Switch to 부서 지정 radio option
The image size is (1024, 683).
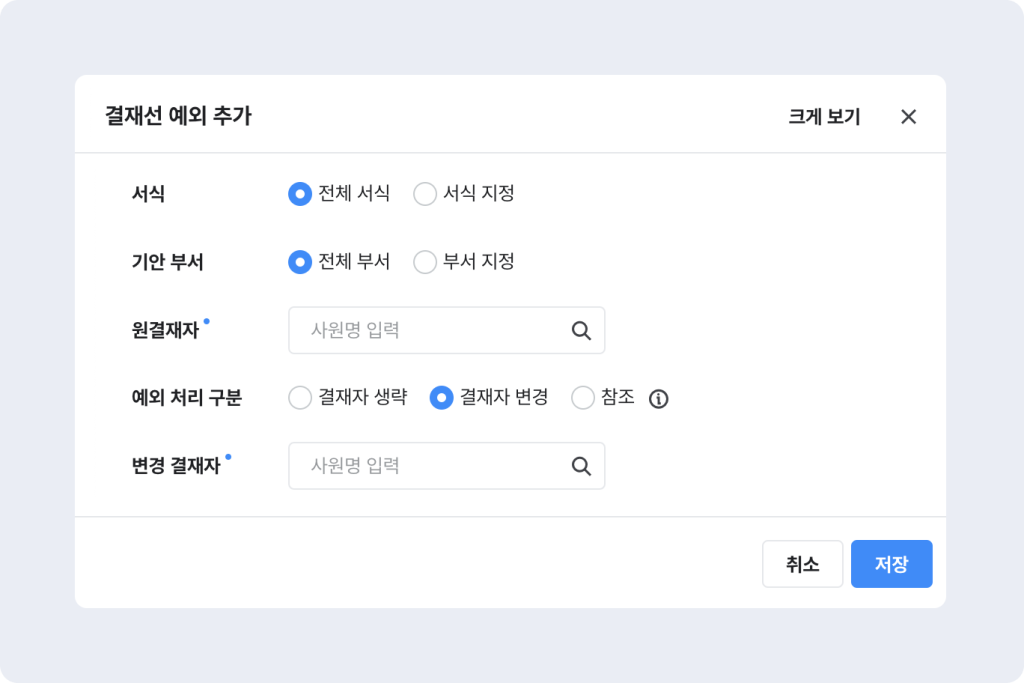(425, 262)
